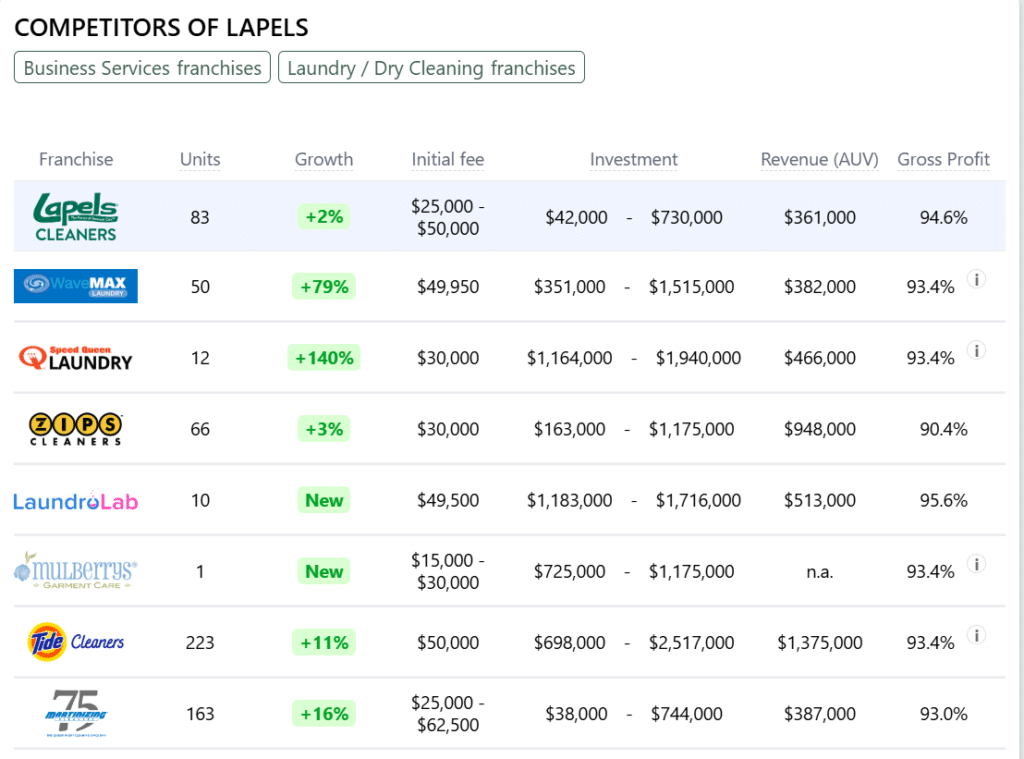Open the Martinizing 75 logo

[x=76, y=713]
